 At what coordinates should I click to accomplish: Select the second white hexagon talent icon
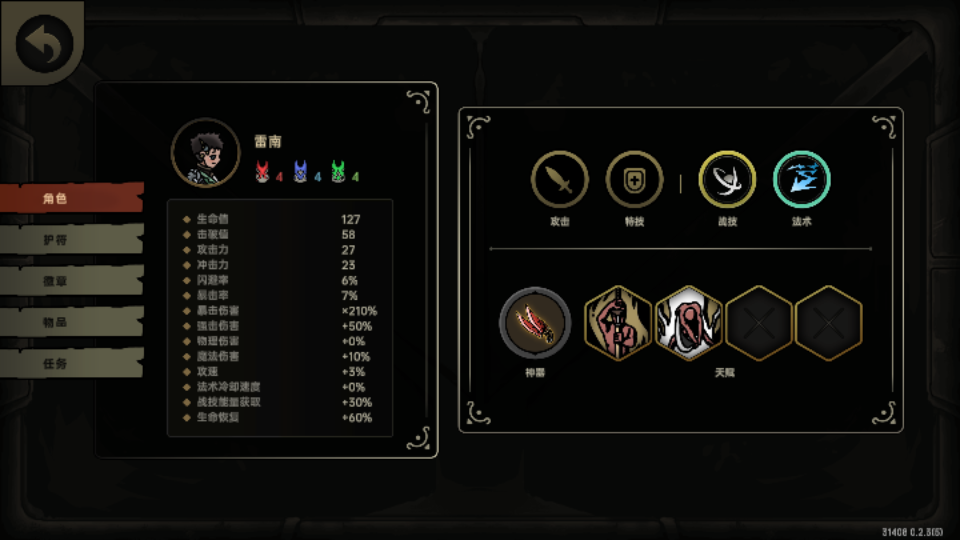click(688, 323)
